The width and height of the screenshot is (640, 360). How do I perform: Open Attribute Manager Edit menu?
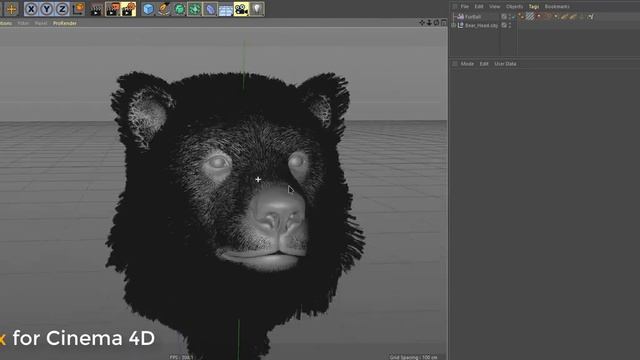pyautogui.click(x=484, y=64)
